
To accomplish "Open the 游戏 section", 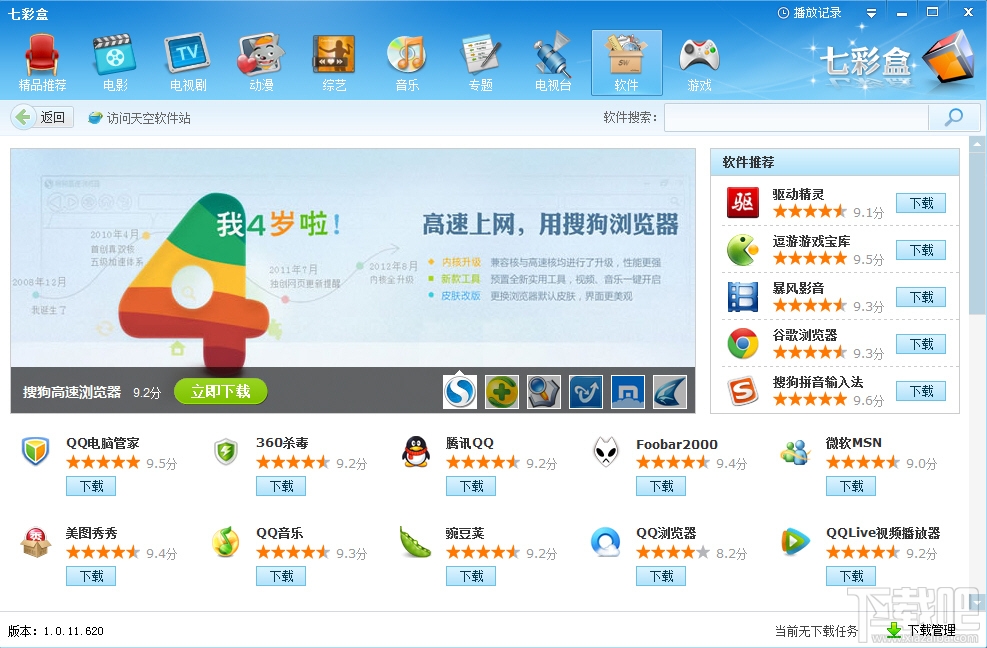I will pyautogui.click(x=699, y=63).
